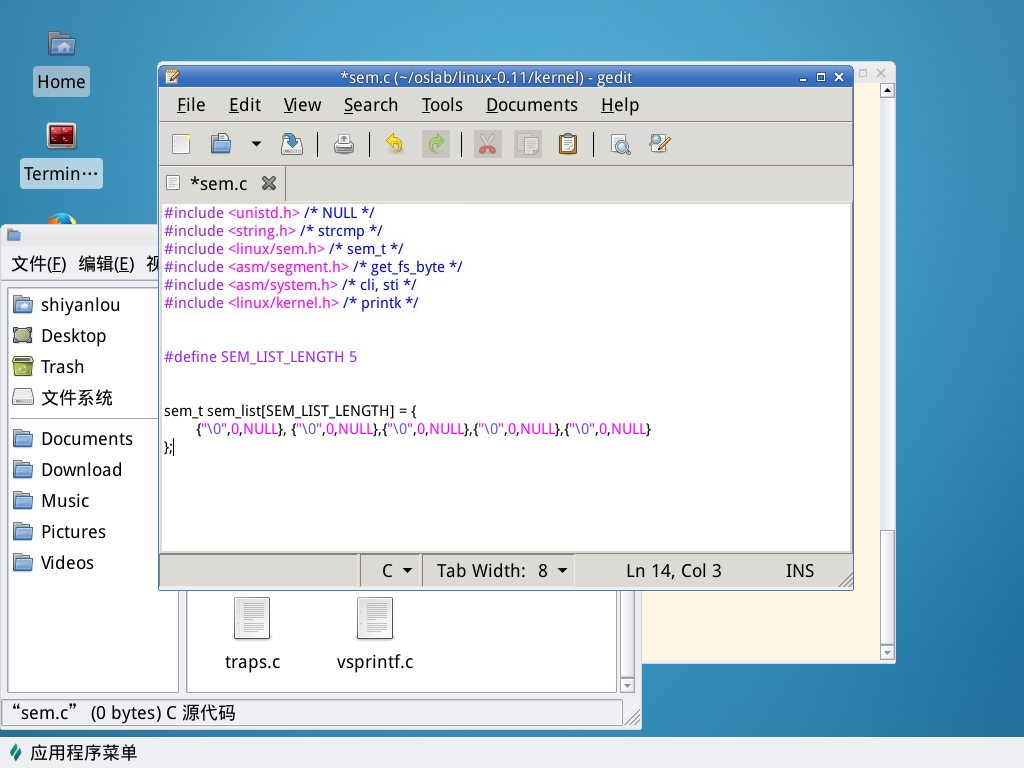Open the Documents menu
Image resolution: width=1024 pixels, height=768 pixels.
pos(531,105)
